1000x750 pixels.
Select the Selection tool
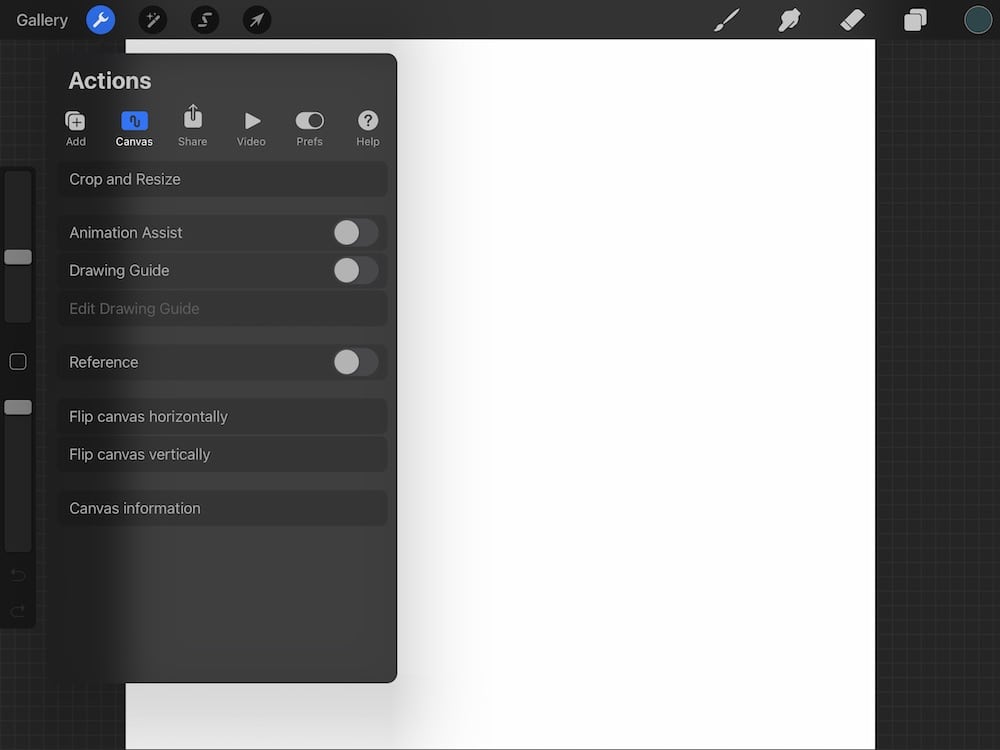pos(204,19)
